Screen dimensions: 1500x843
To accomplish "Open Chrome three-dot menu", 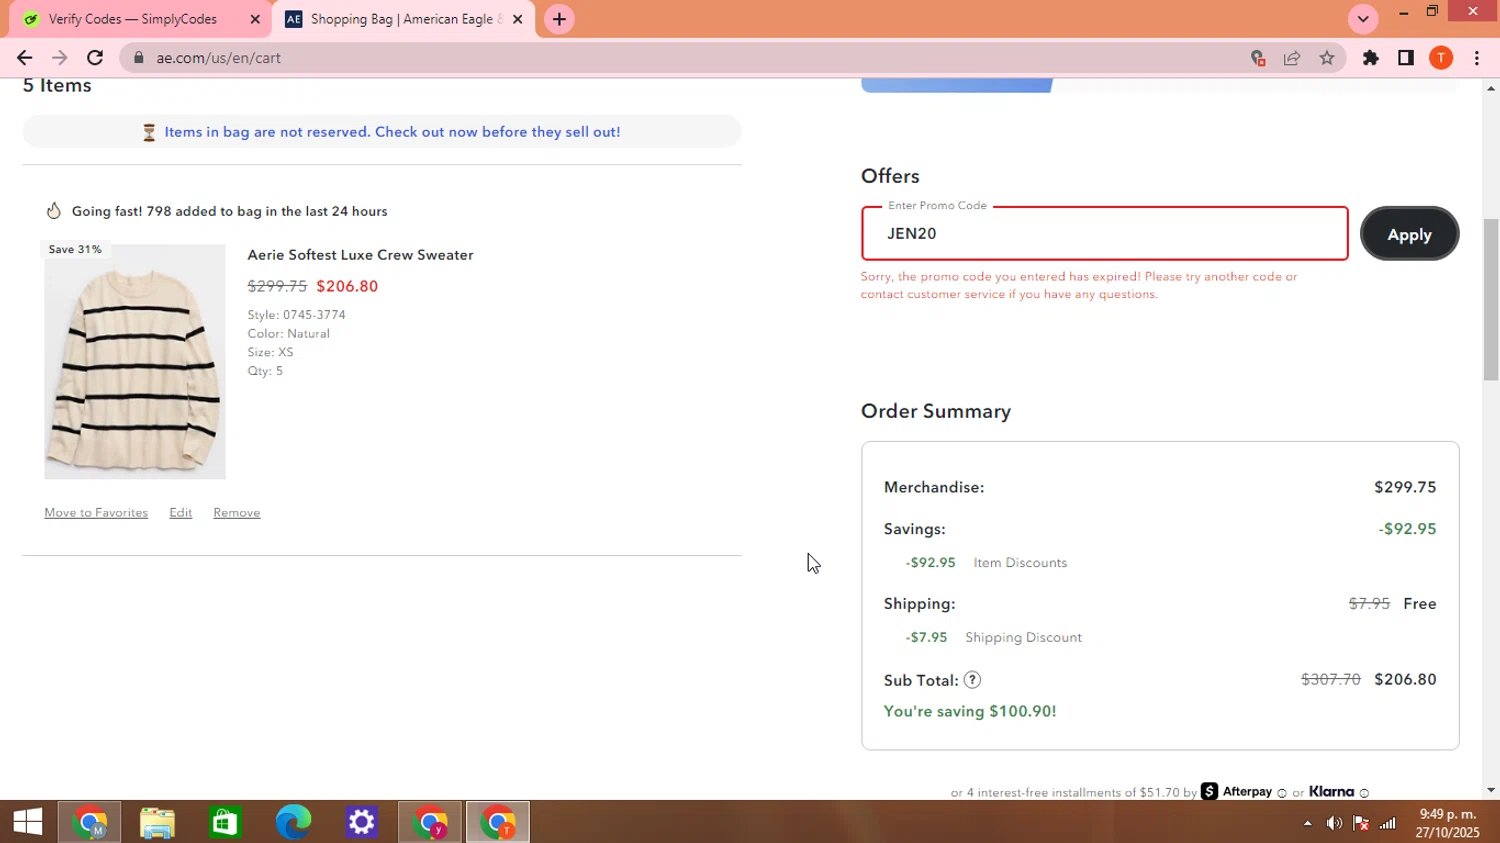I will 1477,58.
